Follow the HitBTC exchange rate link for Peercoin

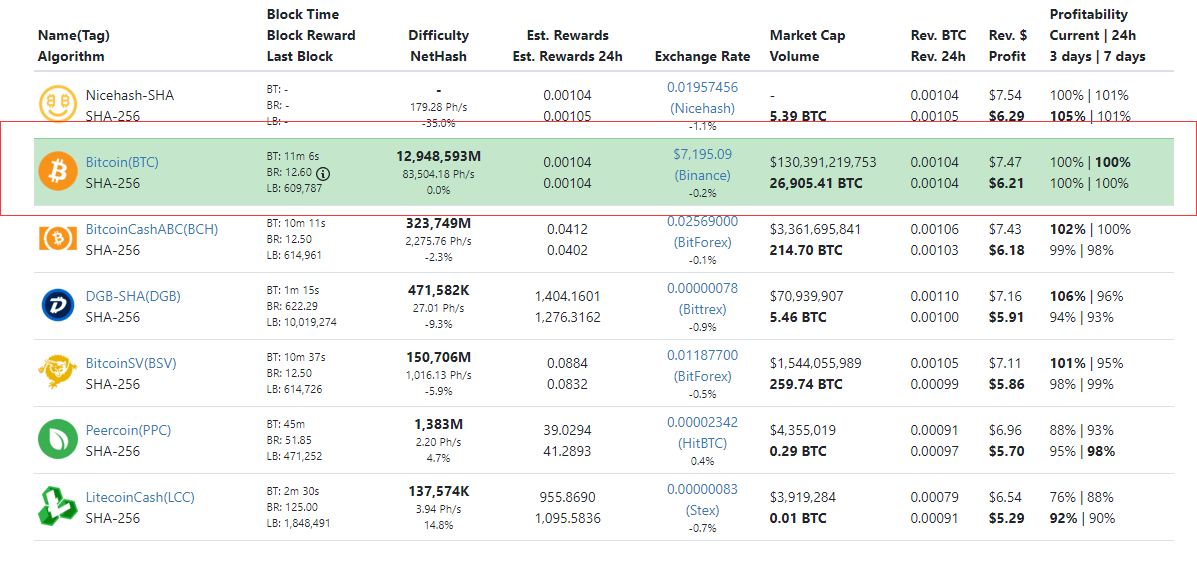coord(702,443)
